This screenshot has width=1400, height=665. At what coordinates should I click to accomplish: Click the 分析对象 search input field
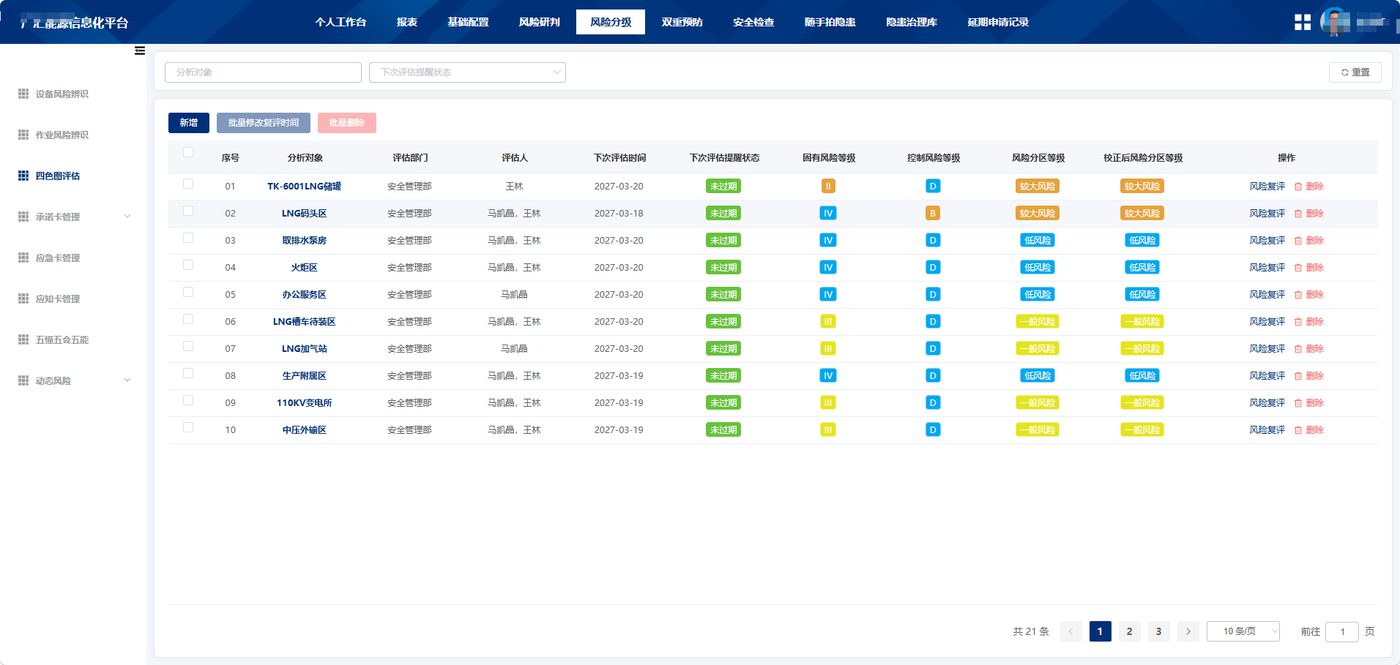[263, 72]
